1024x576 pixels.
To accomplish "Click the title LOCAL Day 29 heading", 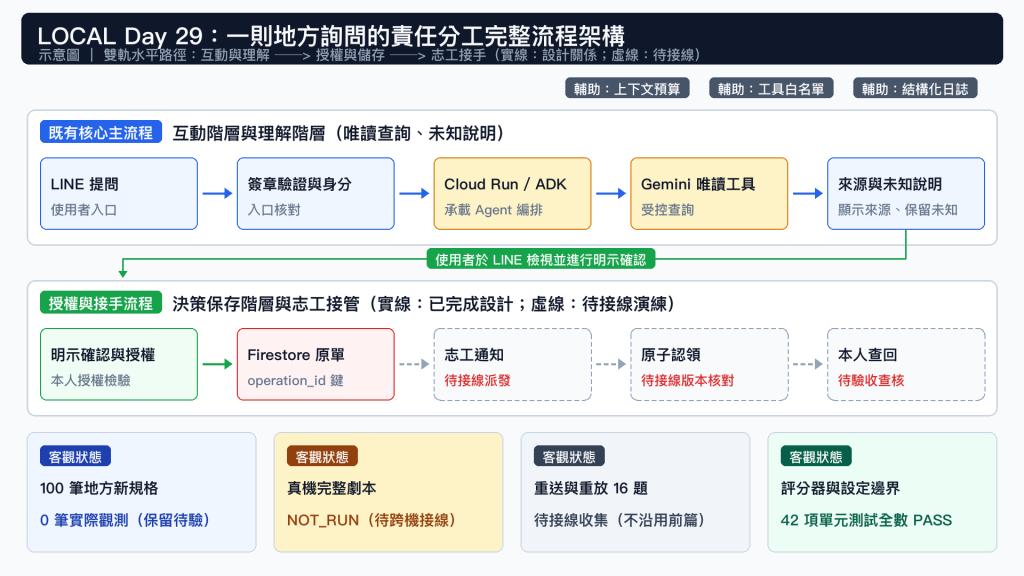I will click(331, 35).
